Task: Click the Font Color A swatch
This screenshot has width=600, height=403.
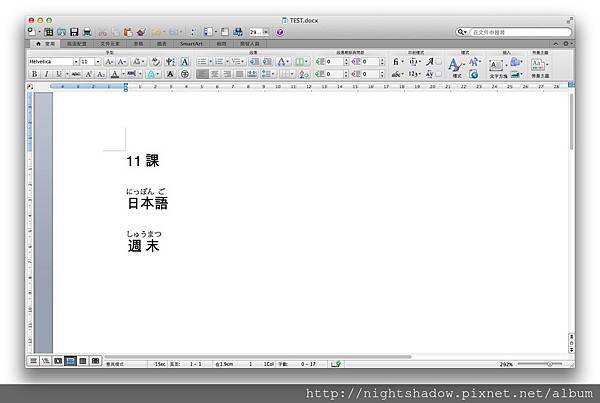Action: (x=114, y=74)
